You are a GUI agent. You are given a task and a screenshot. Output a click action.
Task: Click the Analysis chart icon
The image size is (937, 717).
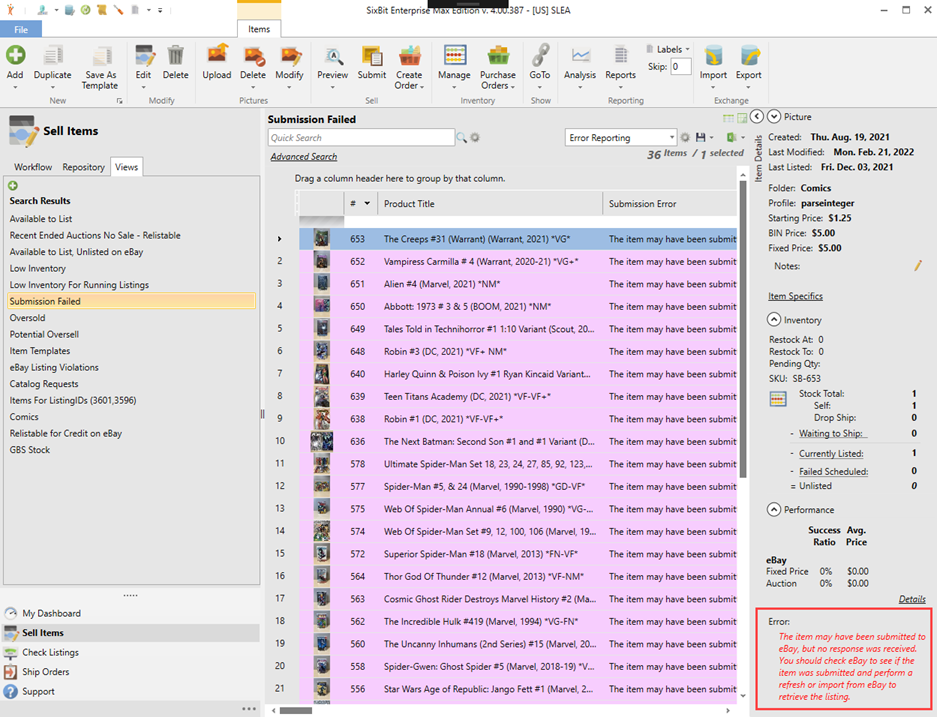(x=580, y=56)
